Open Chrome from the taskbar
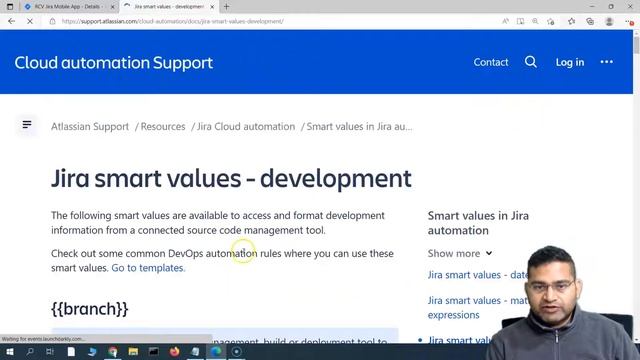The image size is (640, 360). click(113, 351)
